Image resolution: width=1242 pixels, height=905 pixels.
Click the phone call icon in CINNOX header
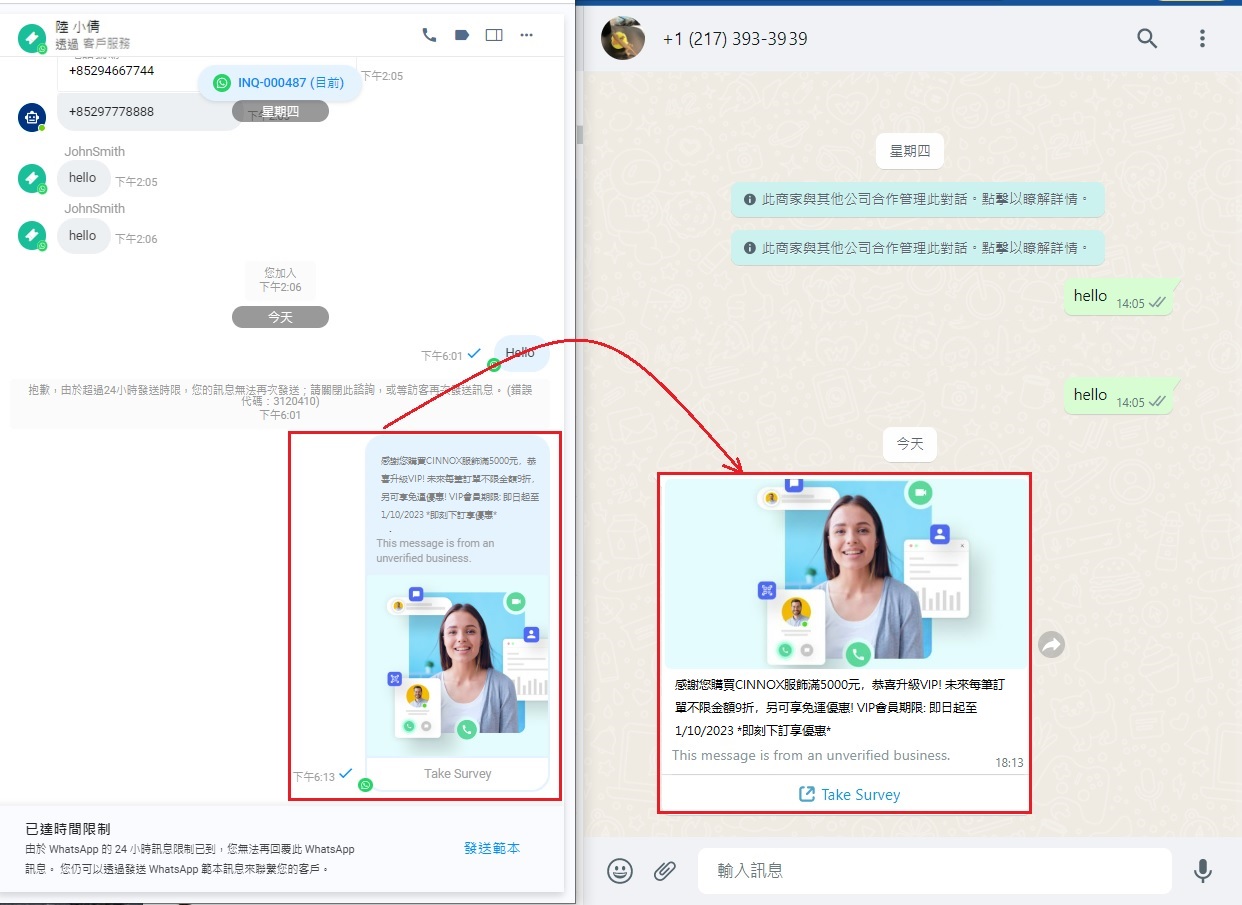point(429,35)
